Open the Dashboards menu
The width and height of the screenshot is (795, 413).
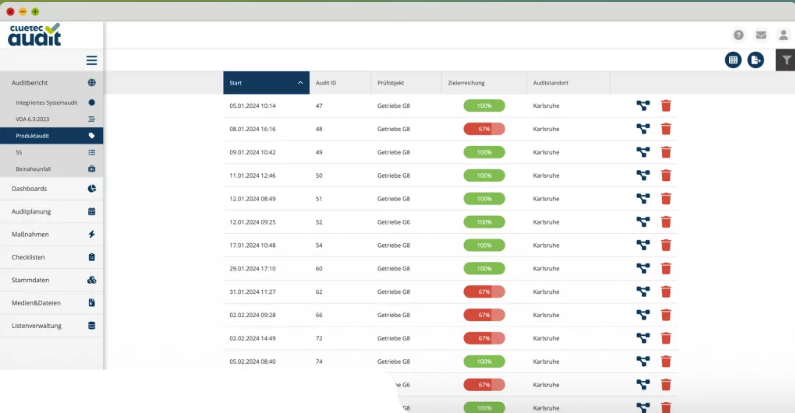(x=52, y=189)
